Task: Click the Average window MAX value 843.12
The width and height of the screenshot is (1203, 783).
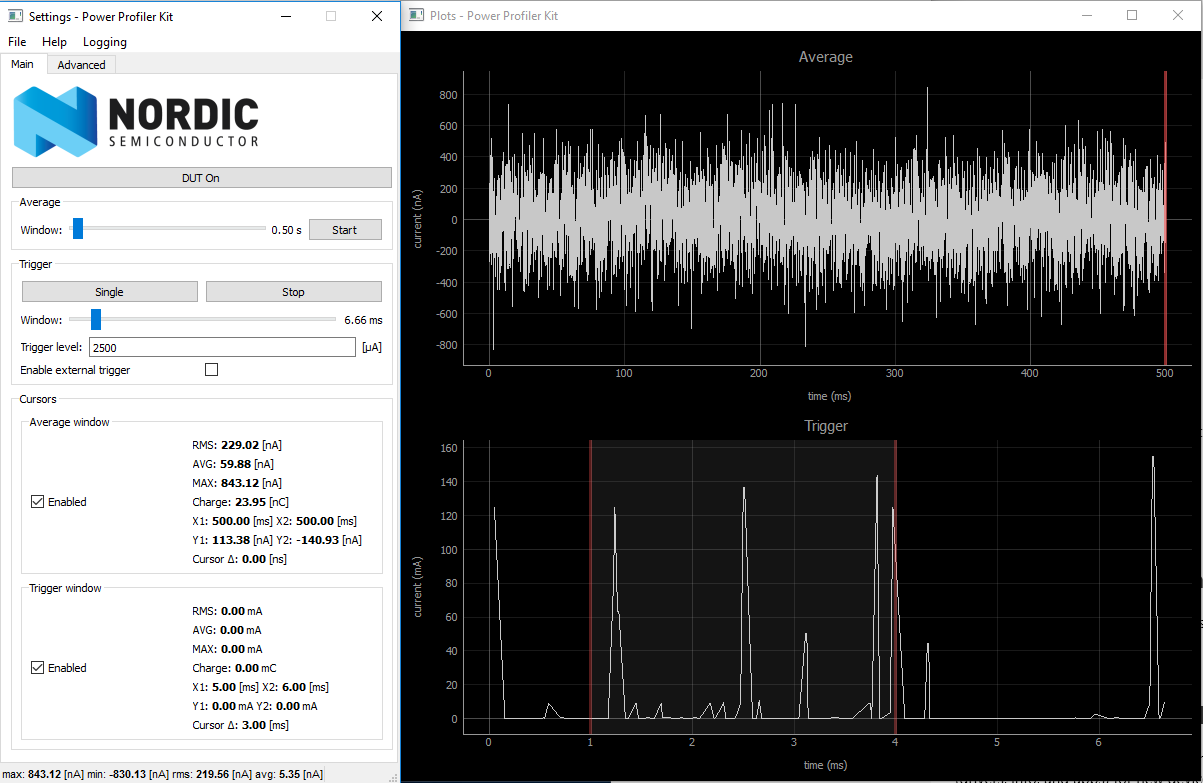Action: pos(242,483)
